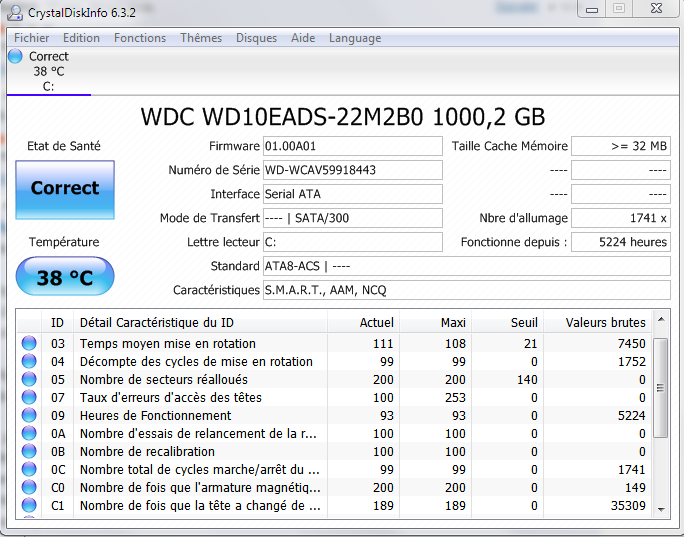684x537 pixels.
Task: Click raw value 35309 in C1 row
Action: [x=628, y=506]
